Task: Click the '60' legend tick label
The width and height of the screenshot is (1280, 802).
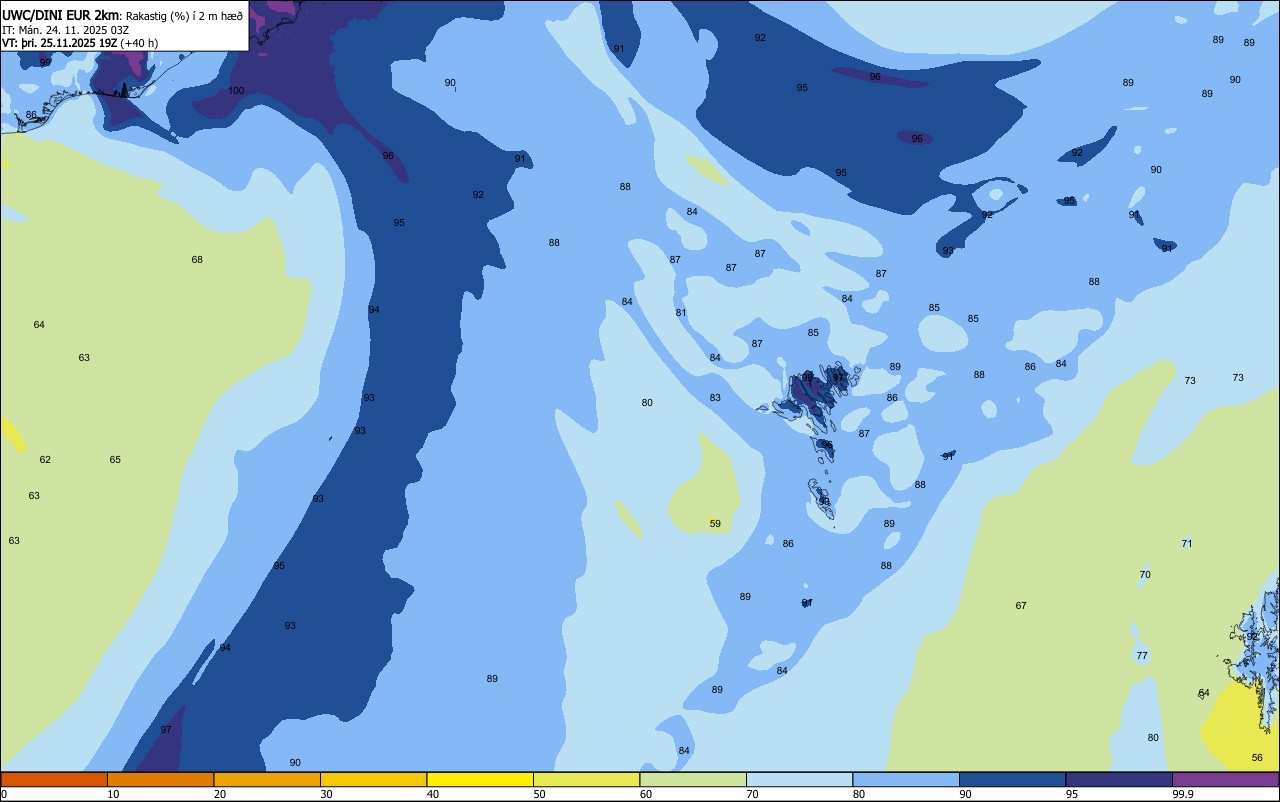Action: pyautogui.click(x=646, y=795)
